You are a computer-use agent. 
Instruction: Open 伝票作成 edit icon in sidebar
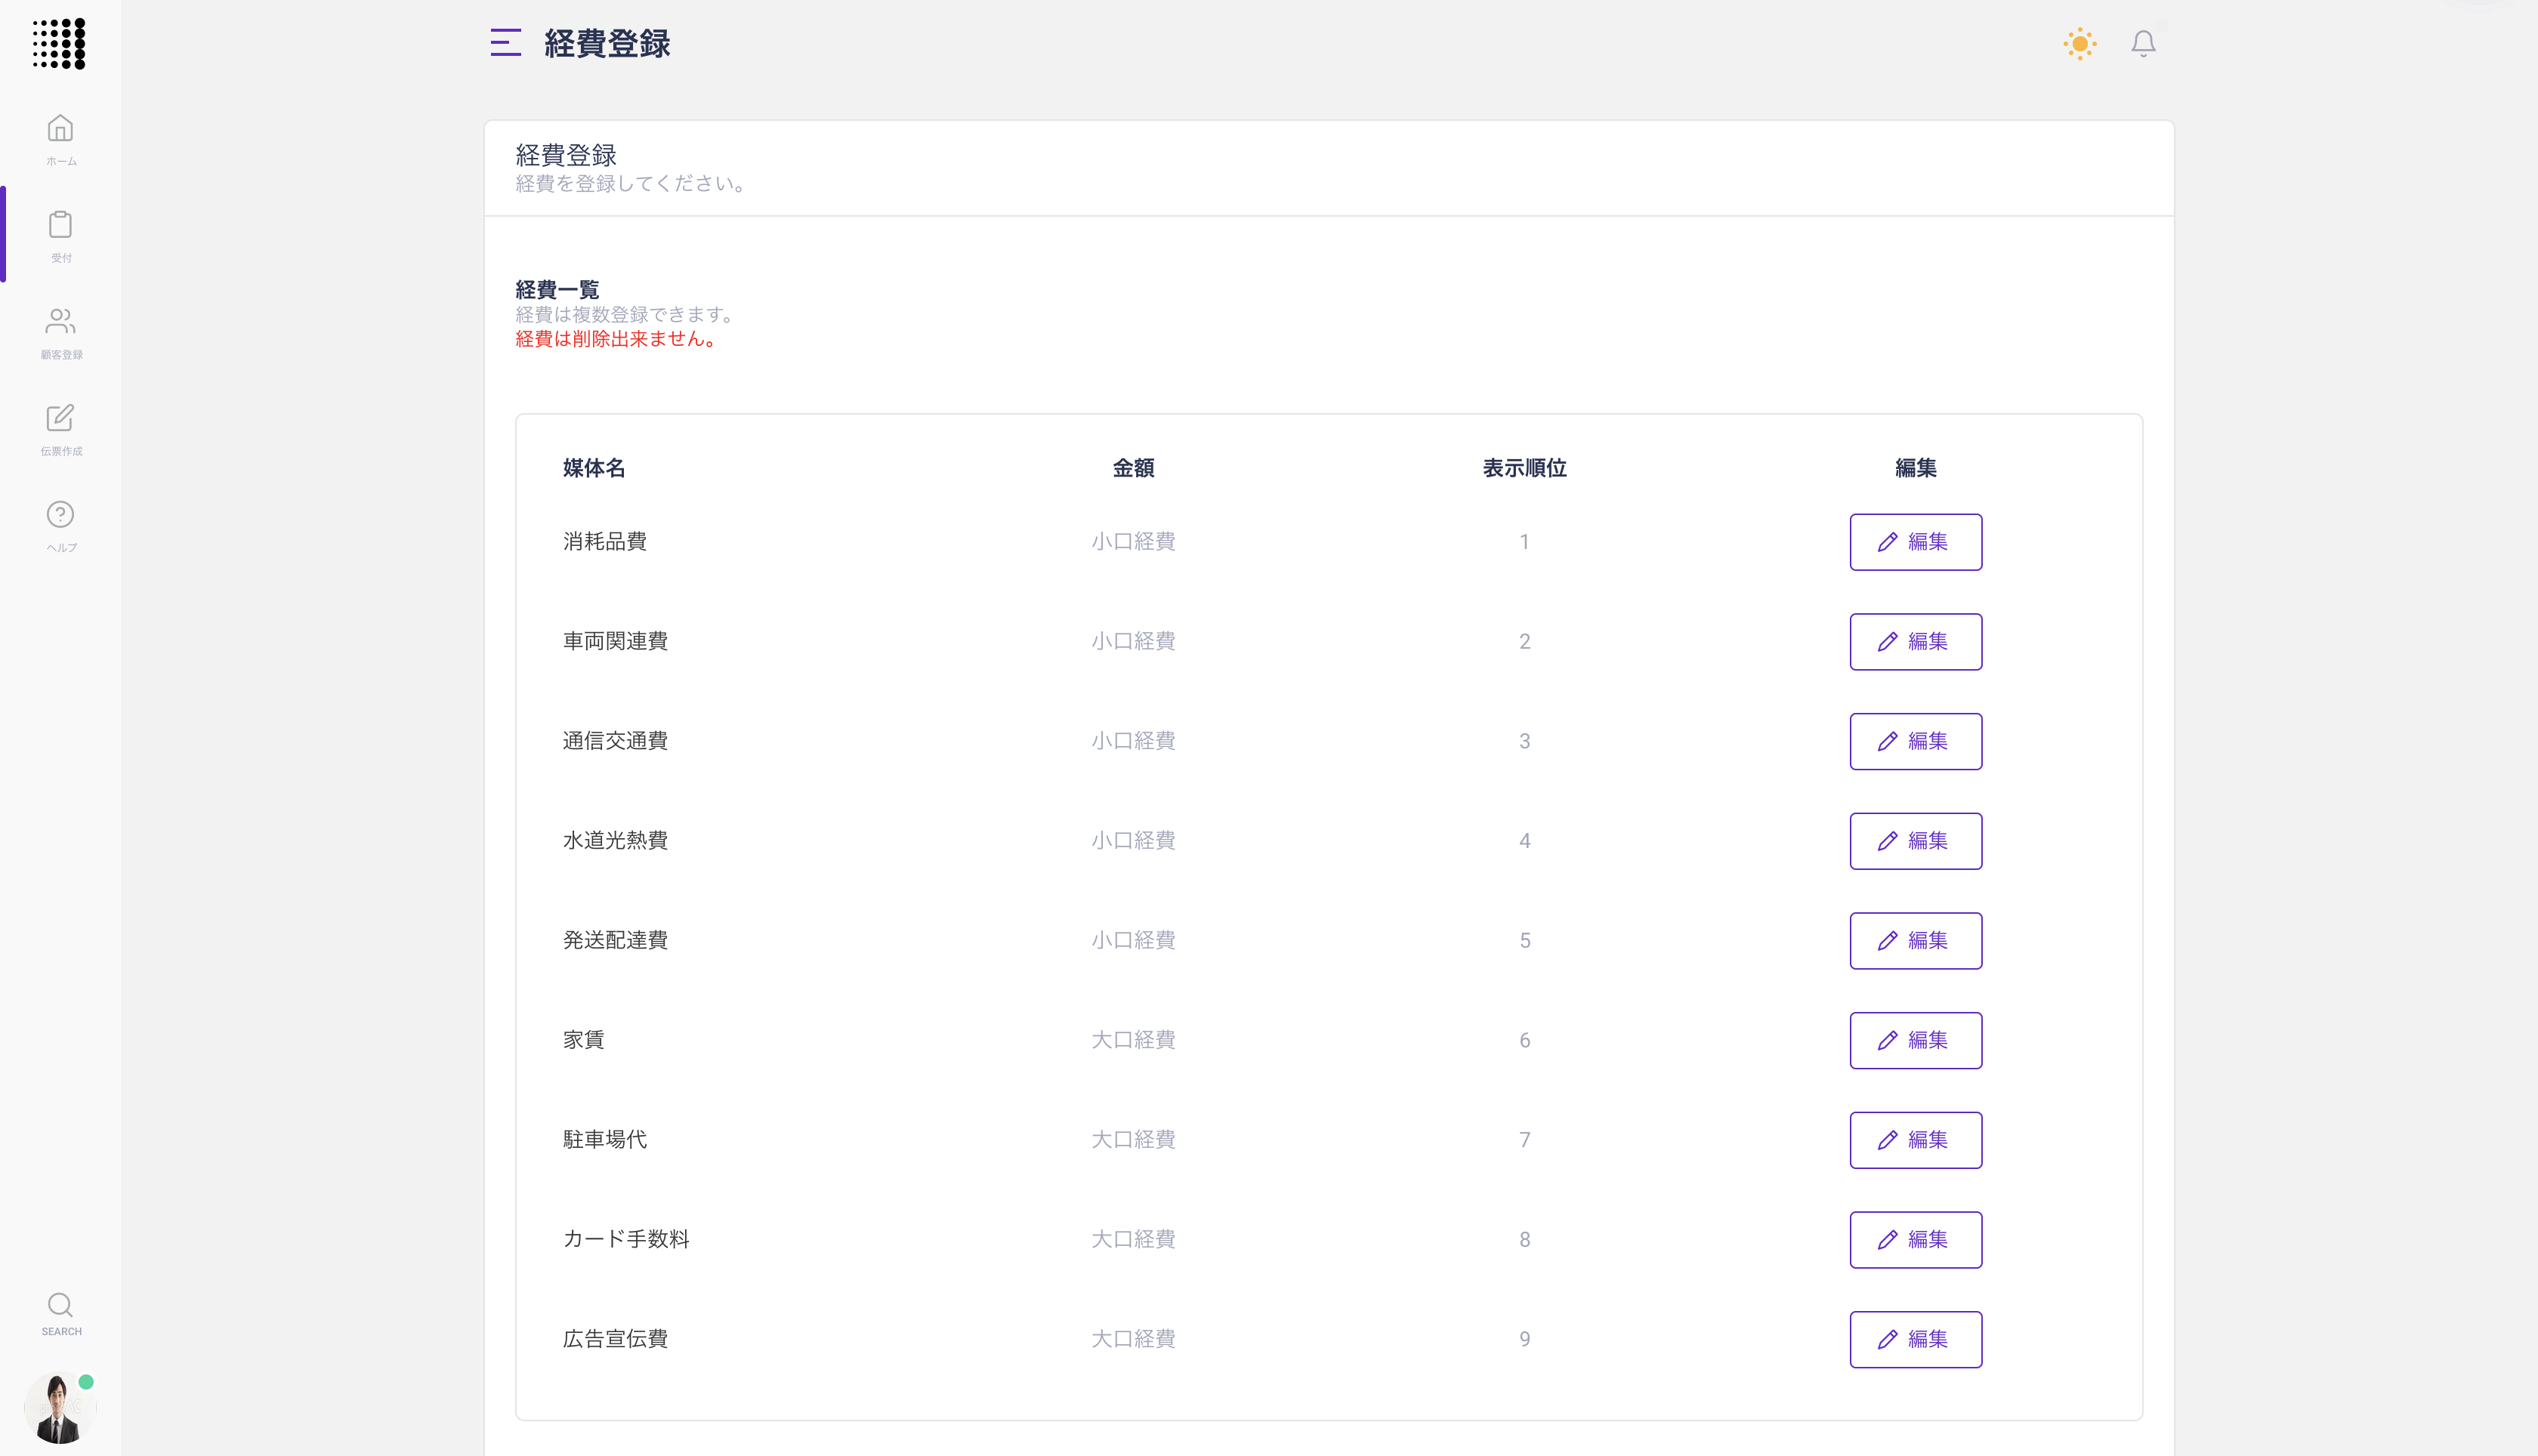pos(60,419)
